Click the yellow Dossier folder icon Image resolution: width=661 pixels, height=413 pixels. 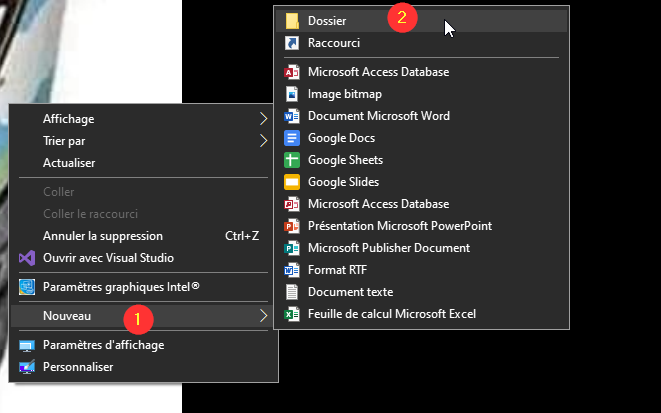tap(292, 21)
